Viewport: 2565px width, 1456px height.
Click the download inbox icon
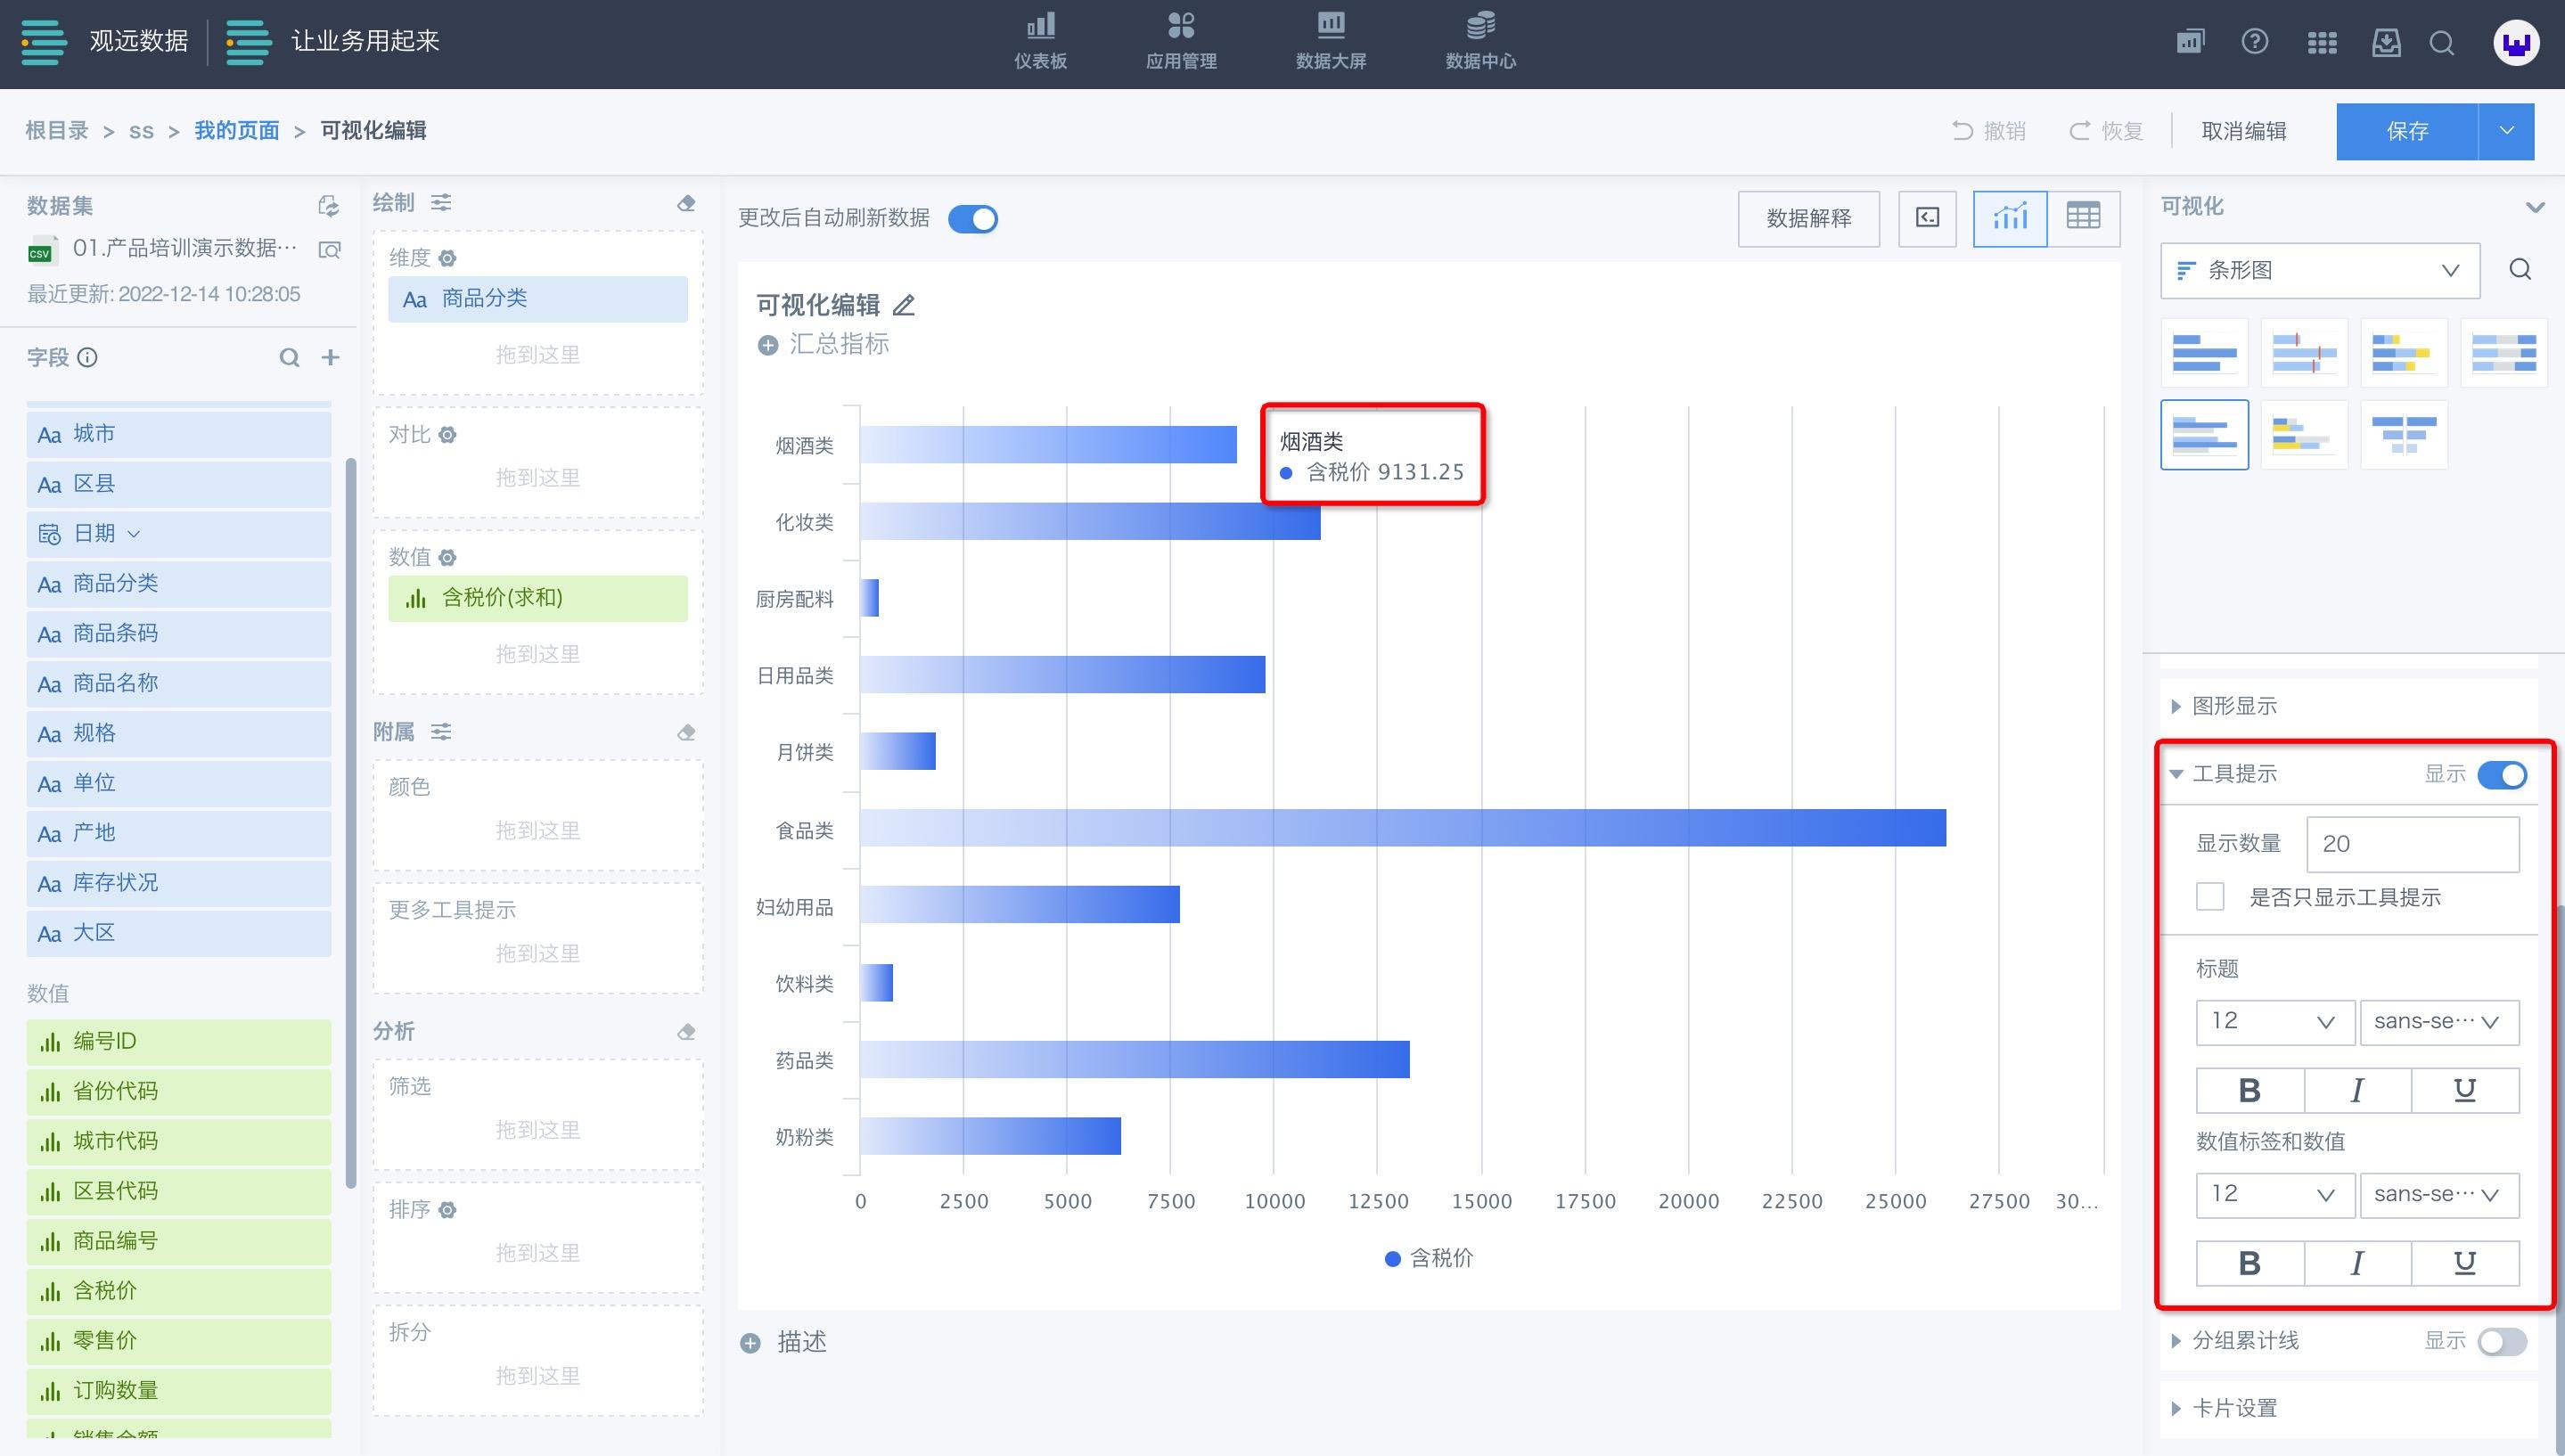point(2386,42)
